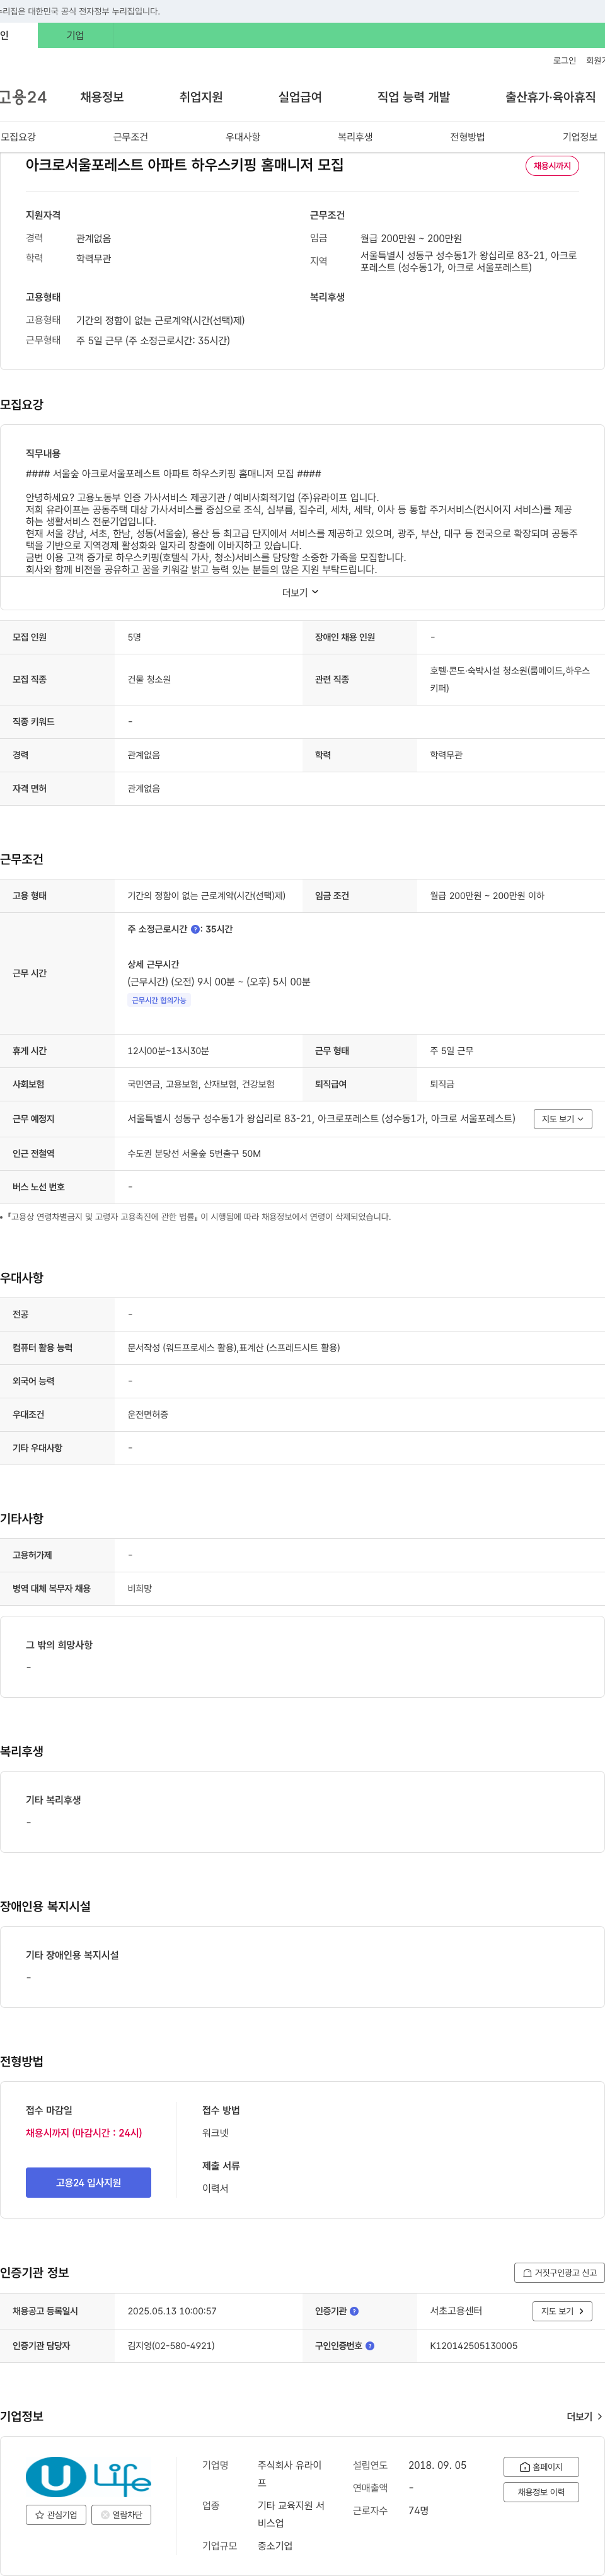Screen dimensions: 605x2576
Task: Open the 직업 능력 개발 menu
Action: coord(413,97)
